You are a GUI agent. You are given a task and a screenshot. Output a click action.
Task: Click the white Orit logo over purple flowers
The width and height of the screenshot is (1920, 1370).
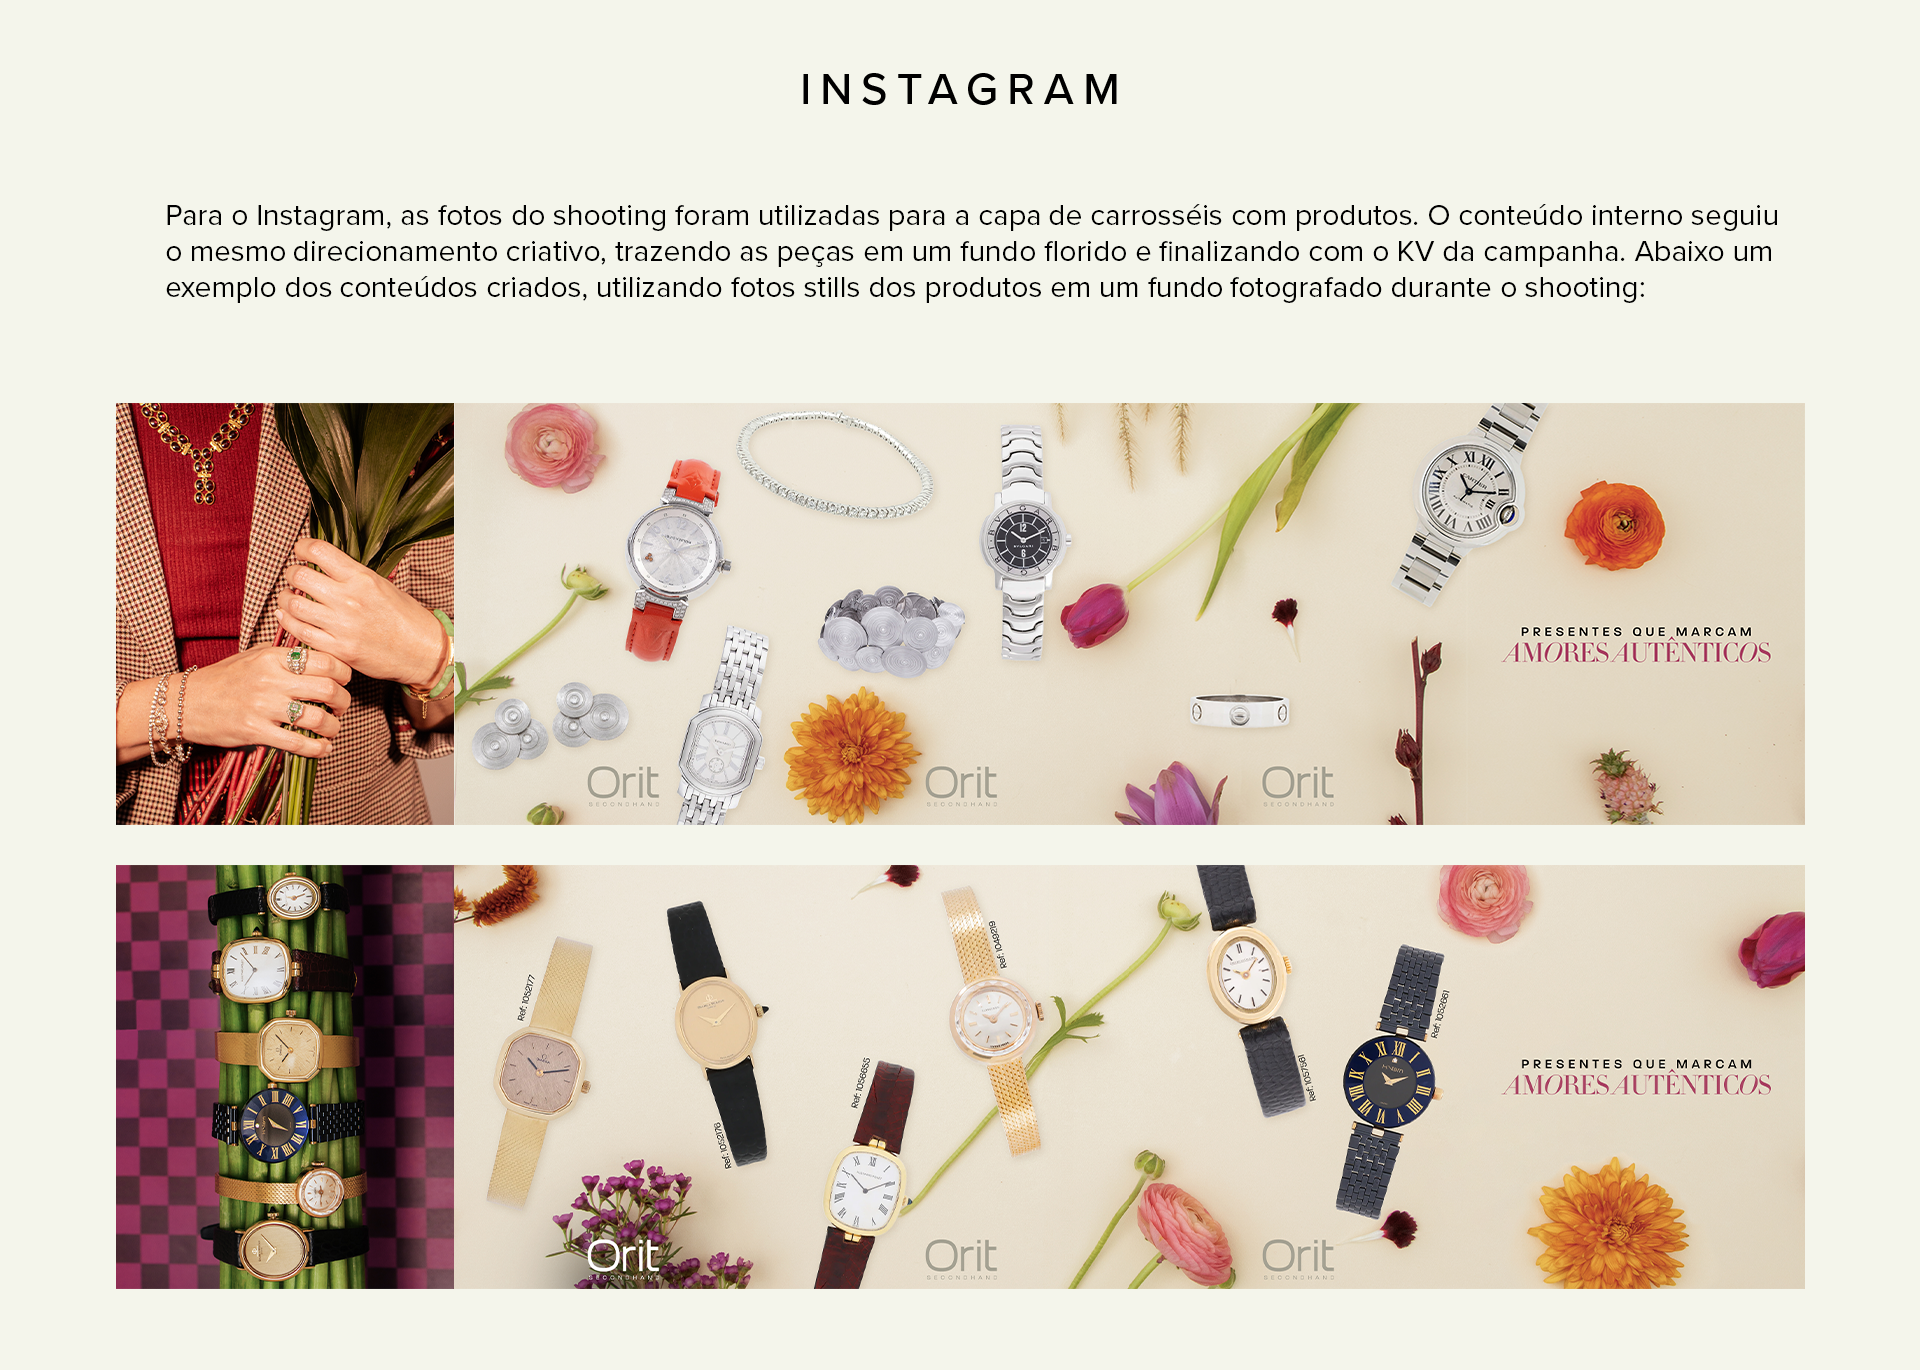point(623,1258)
